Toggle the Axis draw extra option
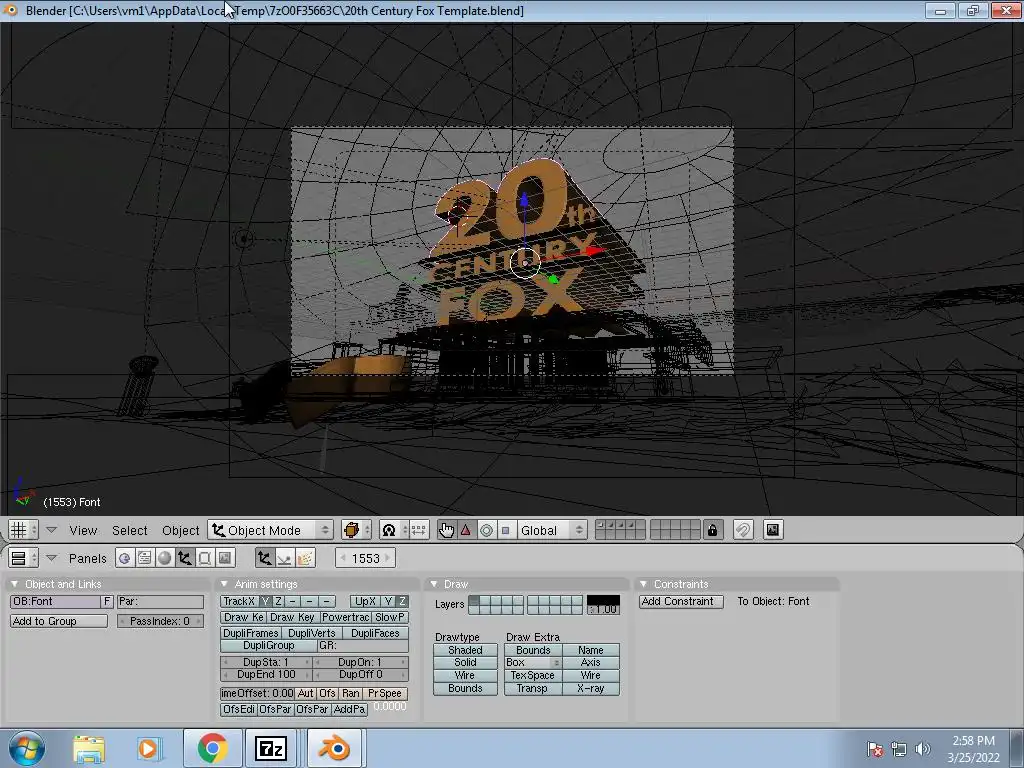The width and height of the screenshot is (1024, 768). tap(590, 662)
